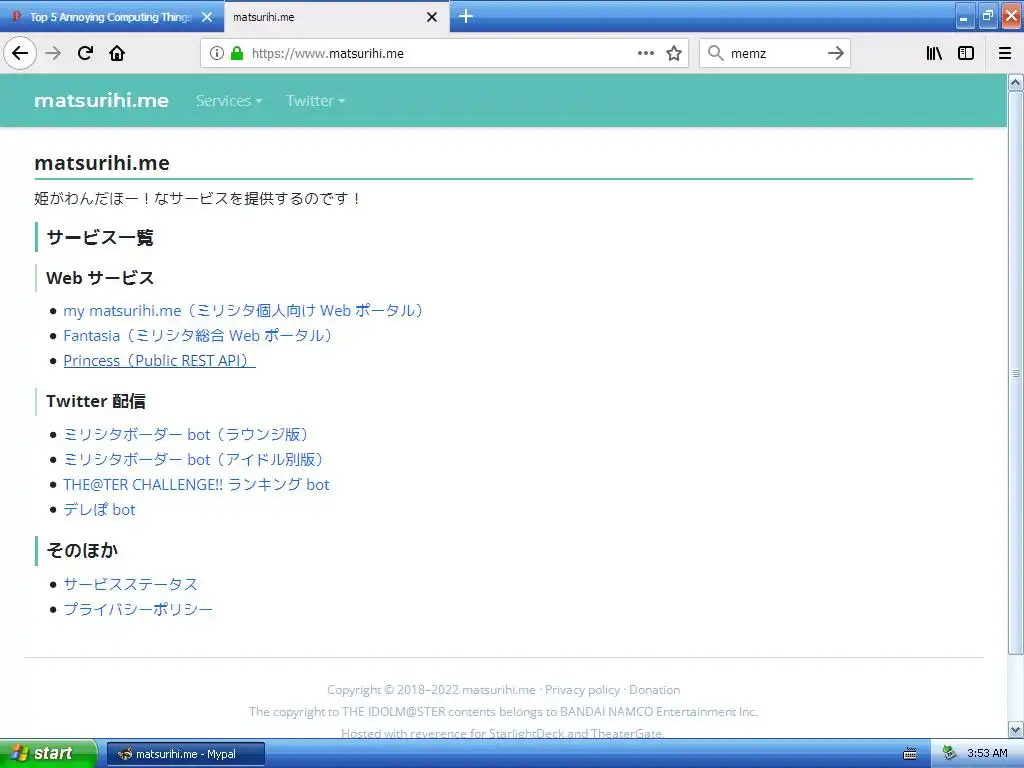Image resolution: width=1024 pixels, height=768 pixels.
Task: Click the 3:53 AM taskbar clock
Action: tap(987, 754)
